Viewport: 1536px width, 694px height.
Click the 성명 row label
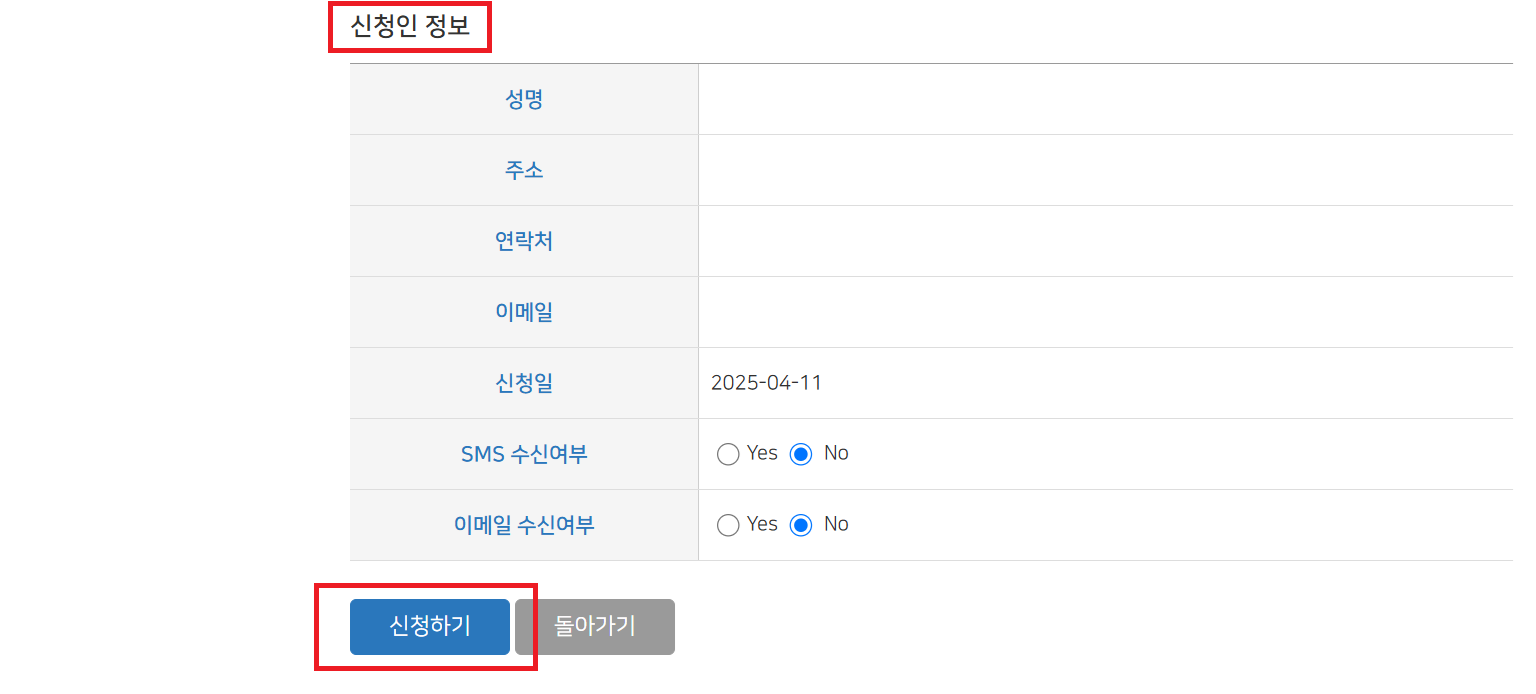524,98
